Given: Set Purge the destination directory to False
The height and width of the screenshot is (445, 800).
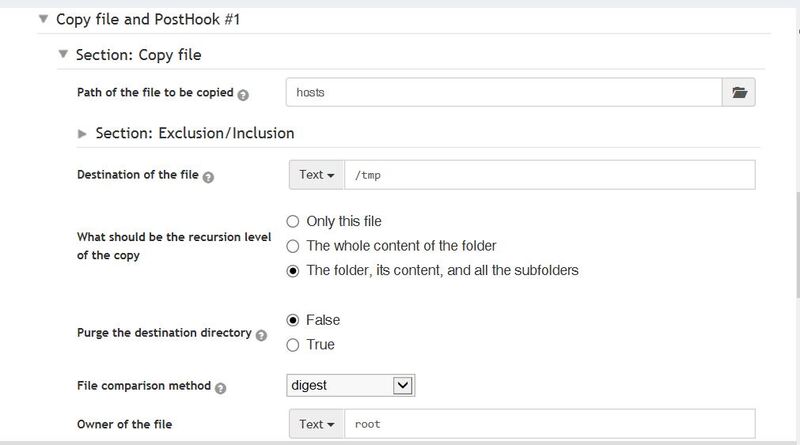Looking at the screenshot, I should 292,320.
